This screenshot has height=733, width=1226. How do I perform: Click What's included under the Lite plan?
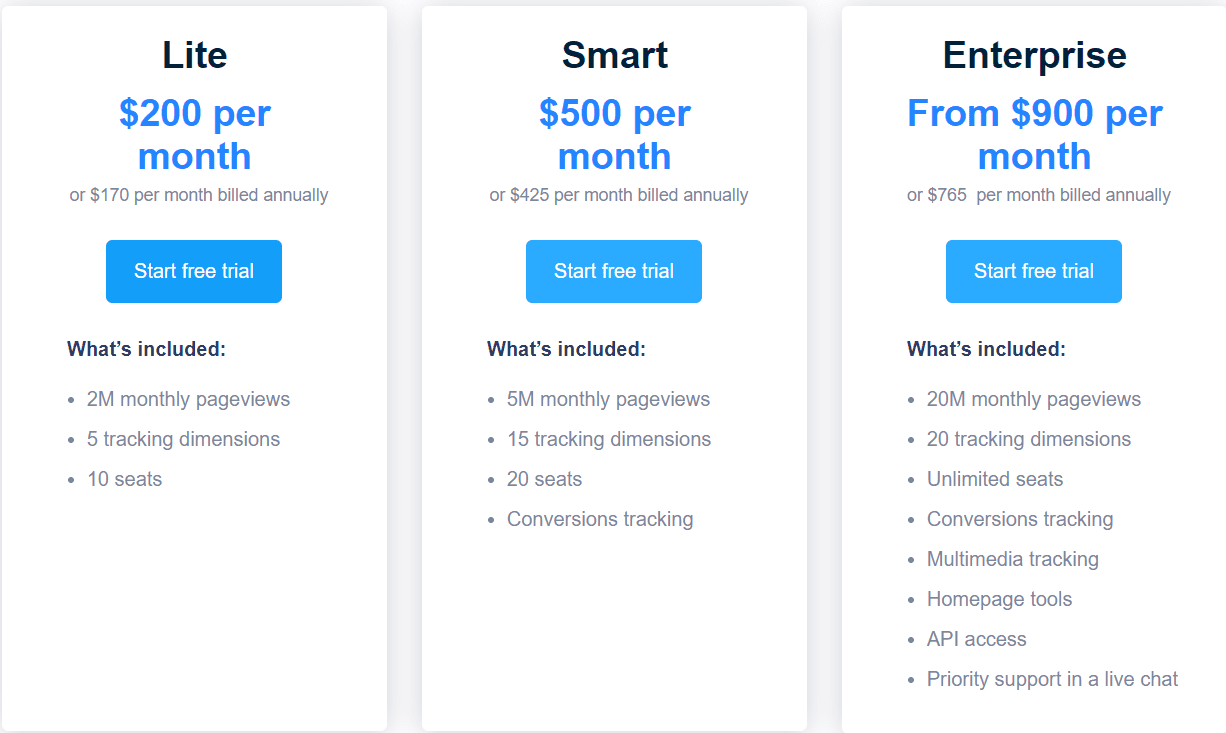pyautogui.click(x=145, y=349)
